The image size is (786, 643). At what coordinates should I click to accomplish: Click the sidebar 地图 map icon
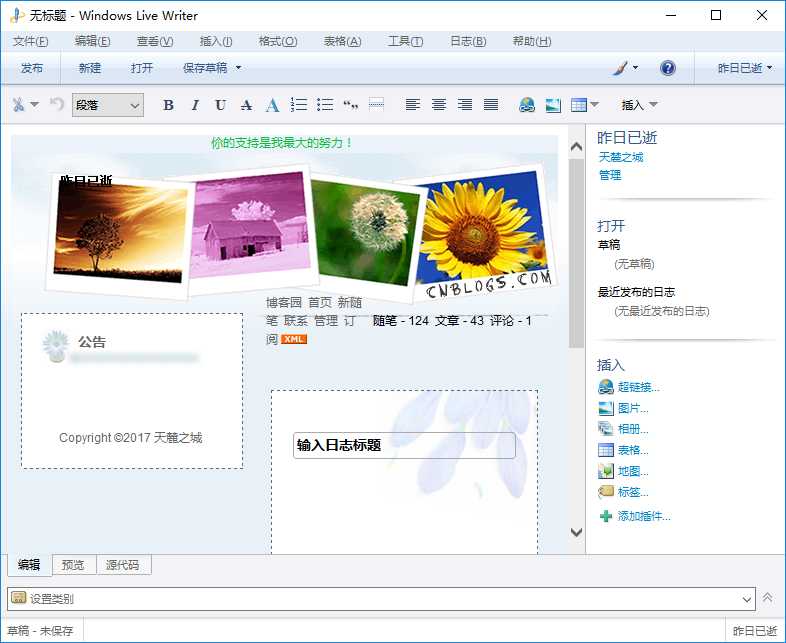[606, 471]
